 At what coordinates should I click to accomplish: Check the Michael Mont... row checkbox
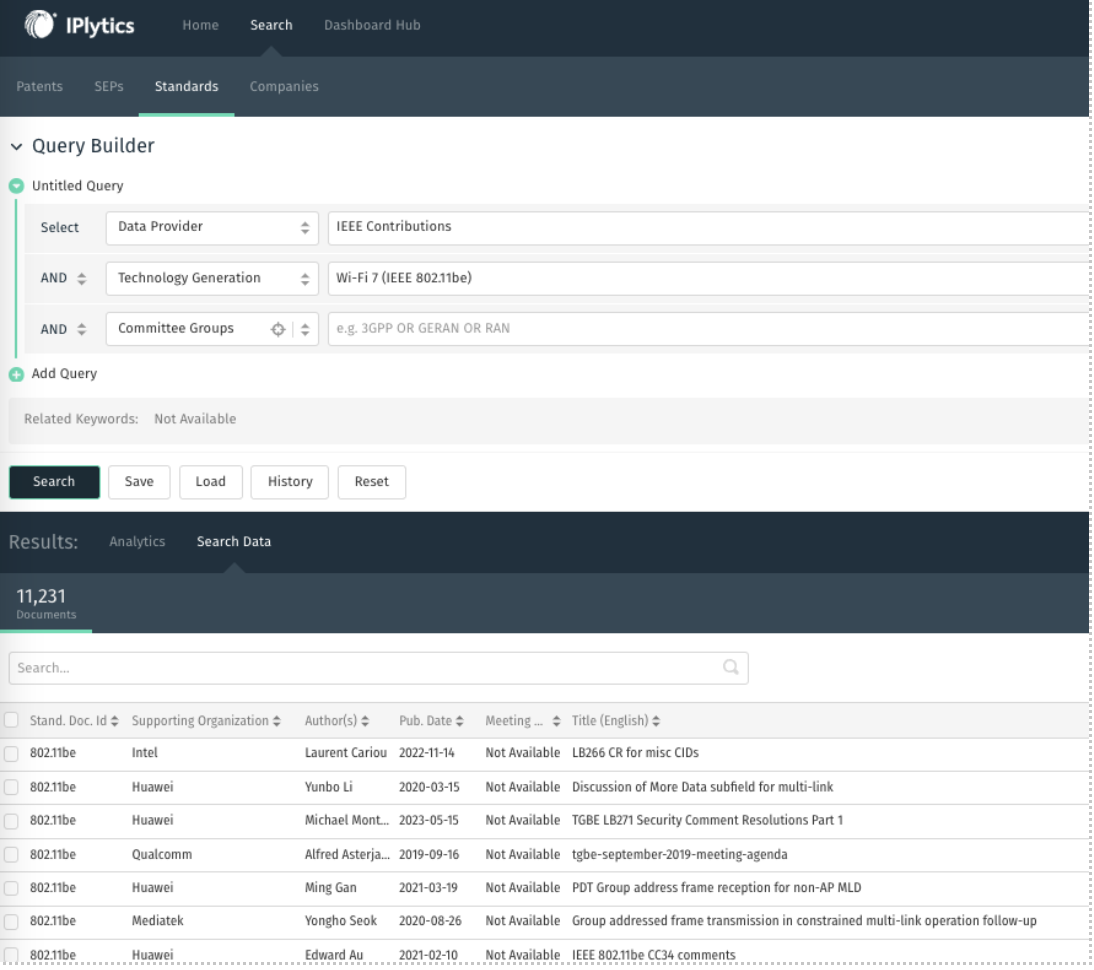pos(11,821)
